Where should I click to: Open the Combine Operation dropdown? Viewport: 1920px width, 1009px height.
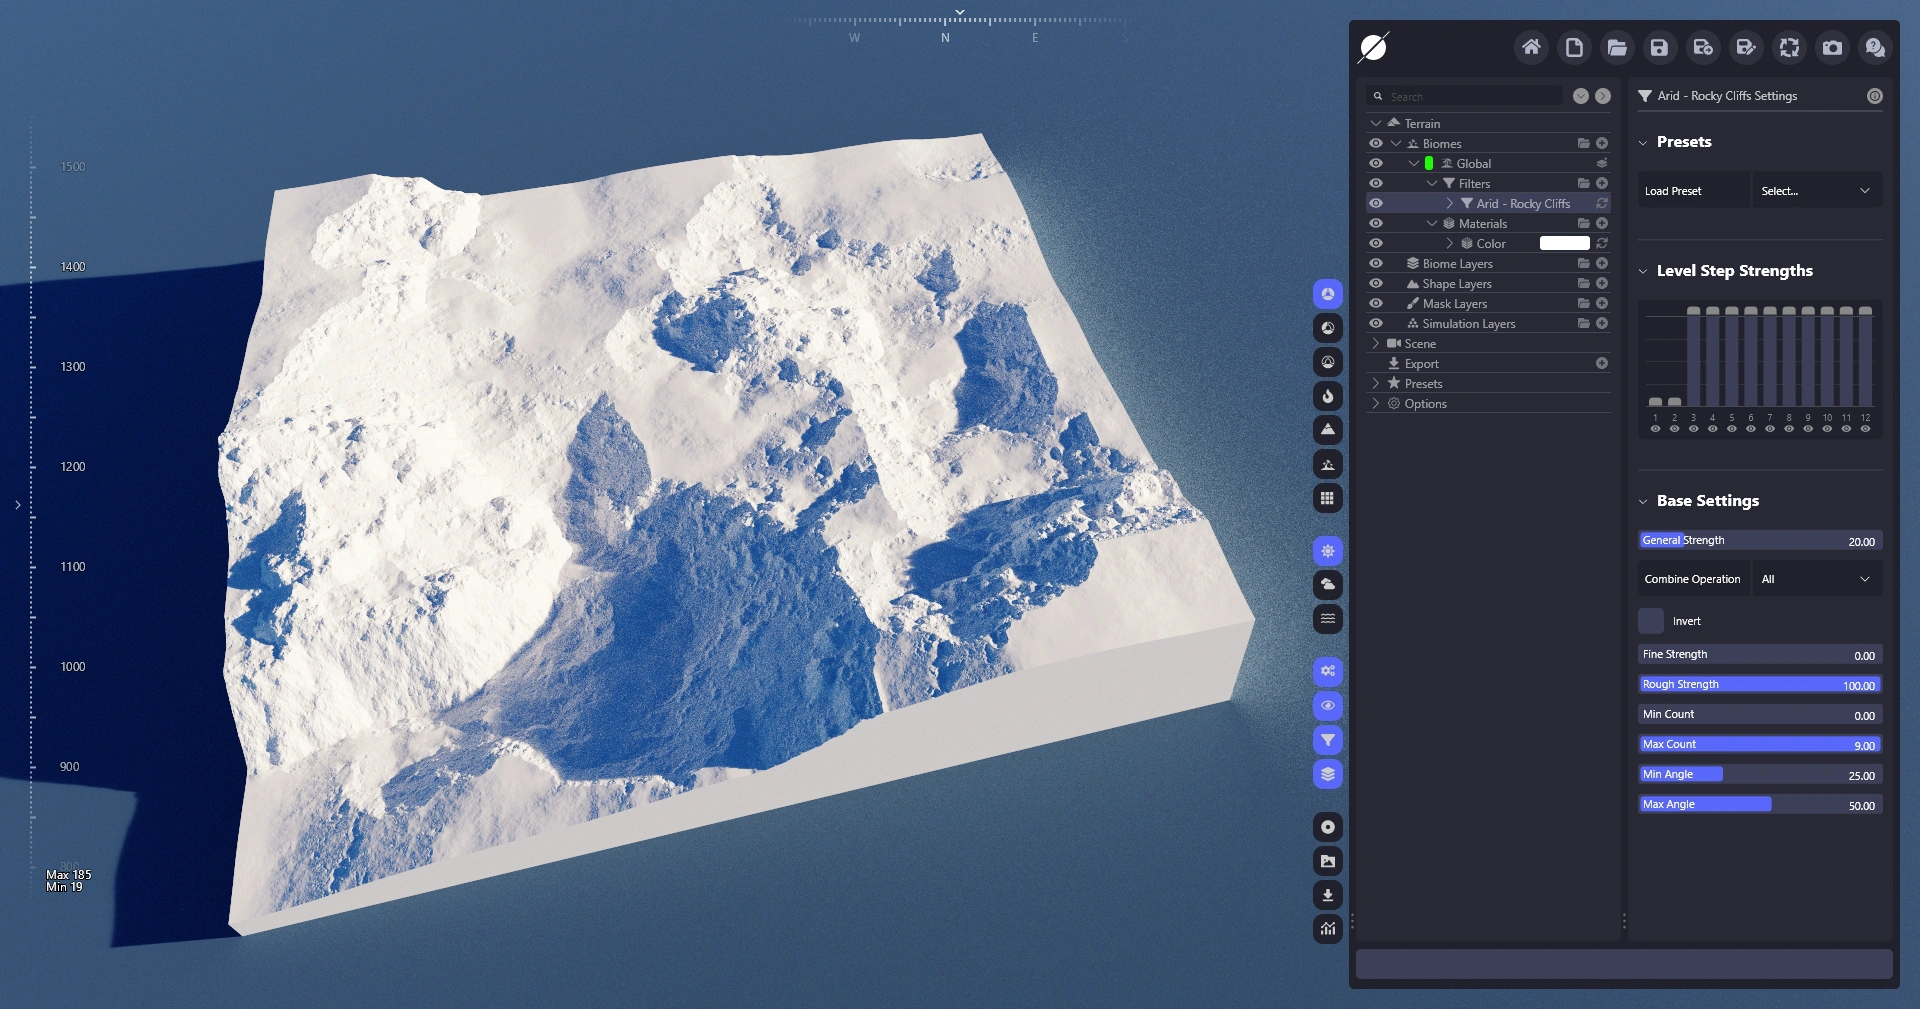1816,579
